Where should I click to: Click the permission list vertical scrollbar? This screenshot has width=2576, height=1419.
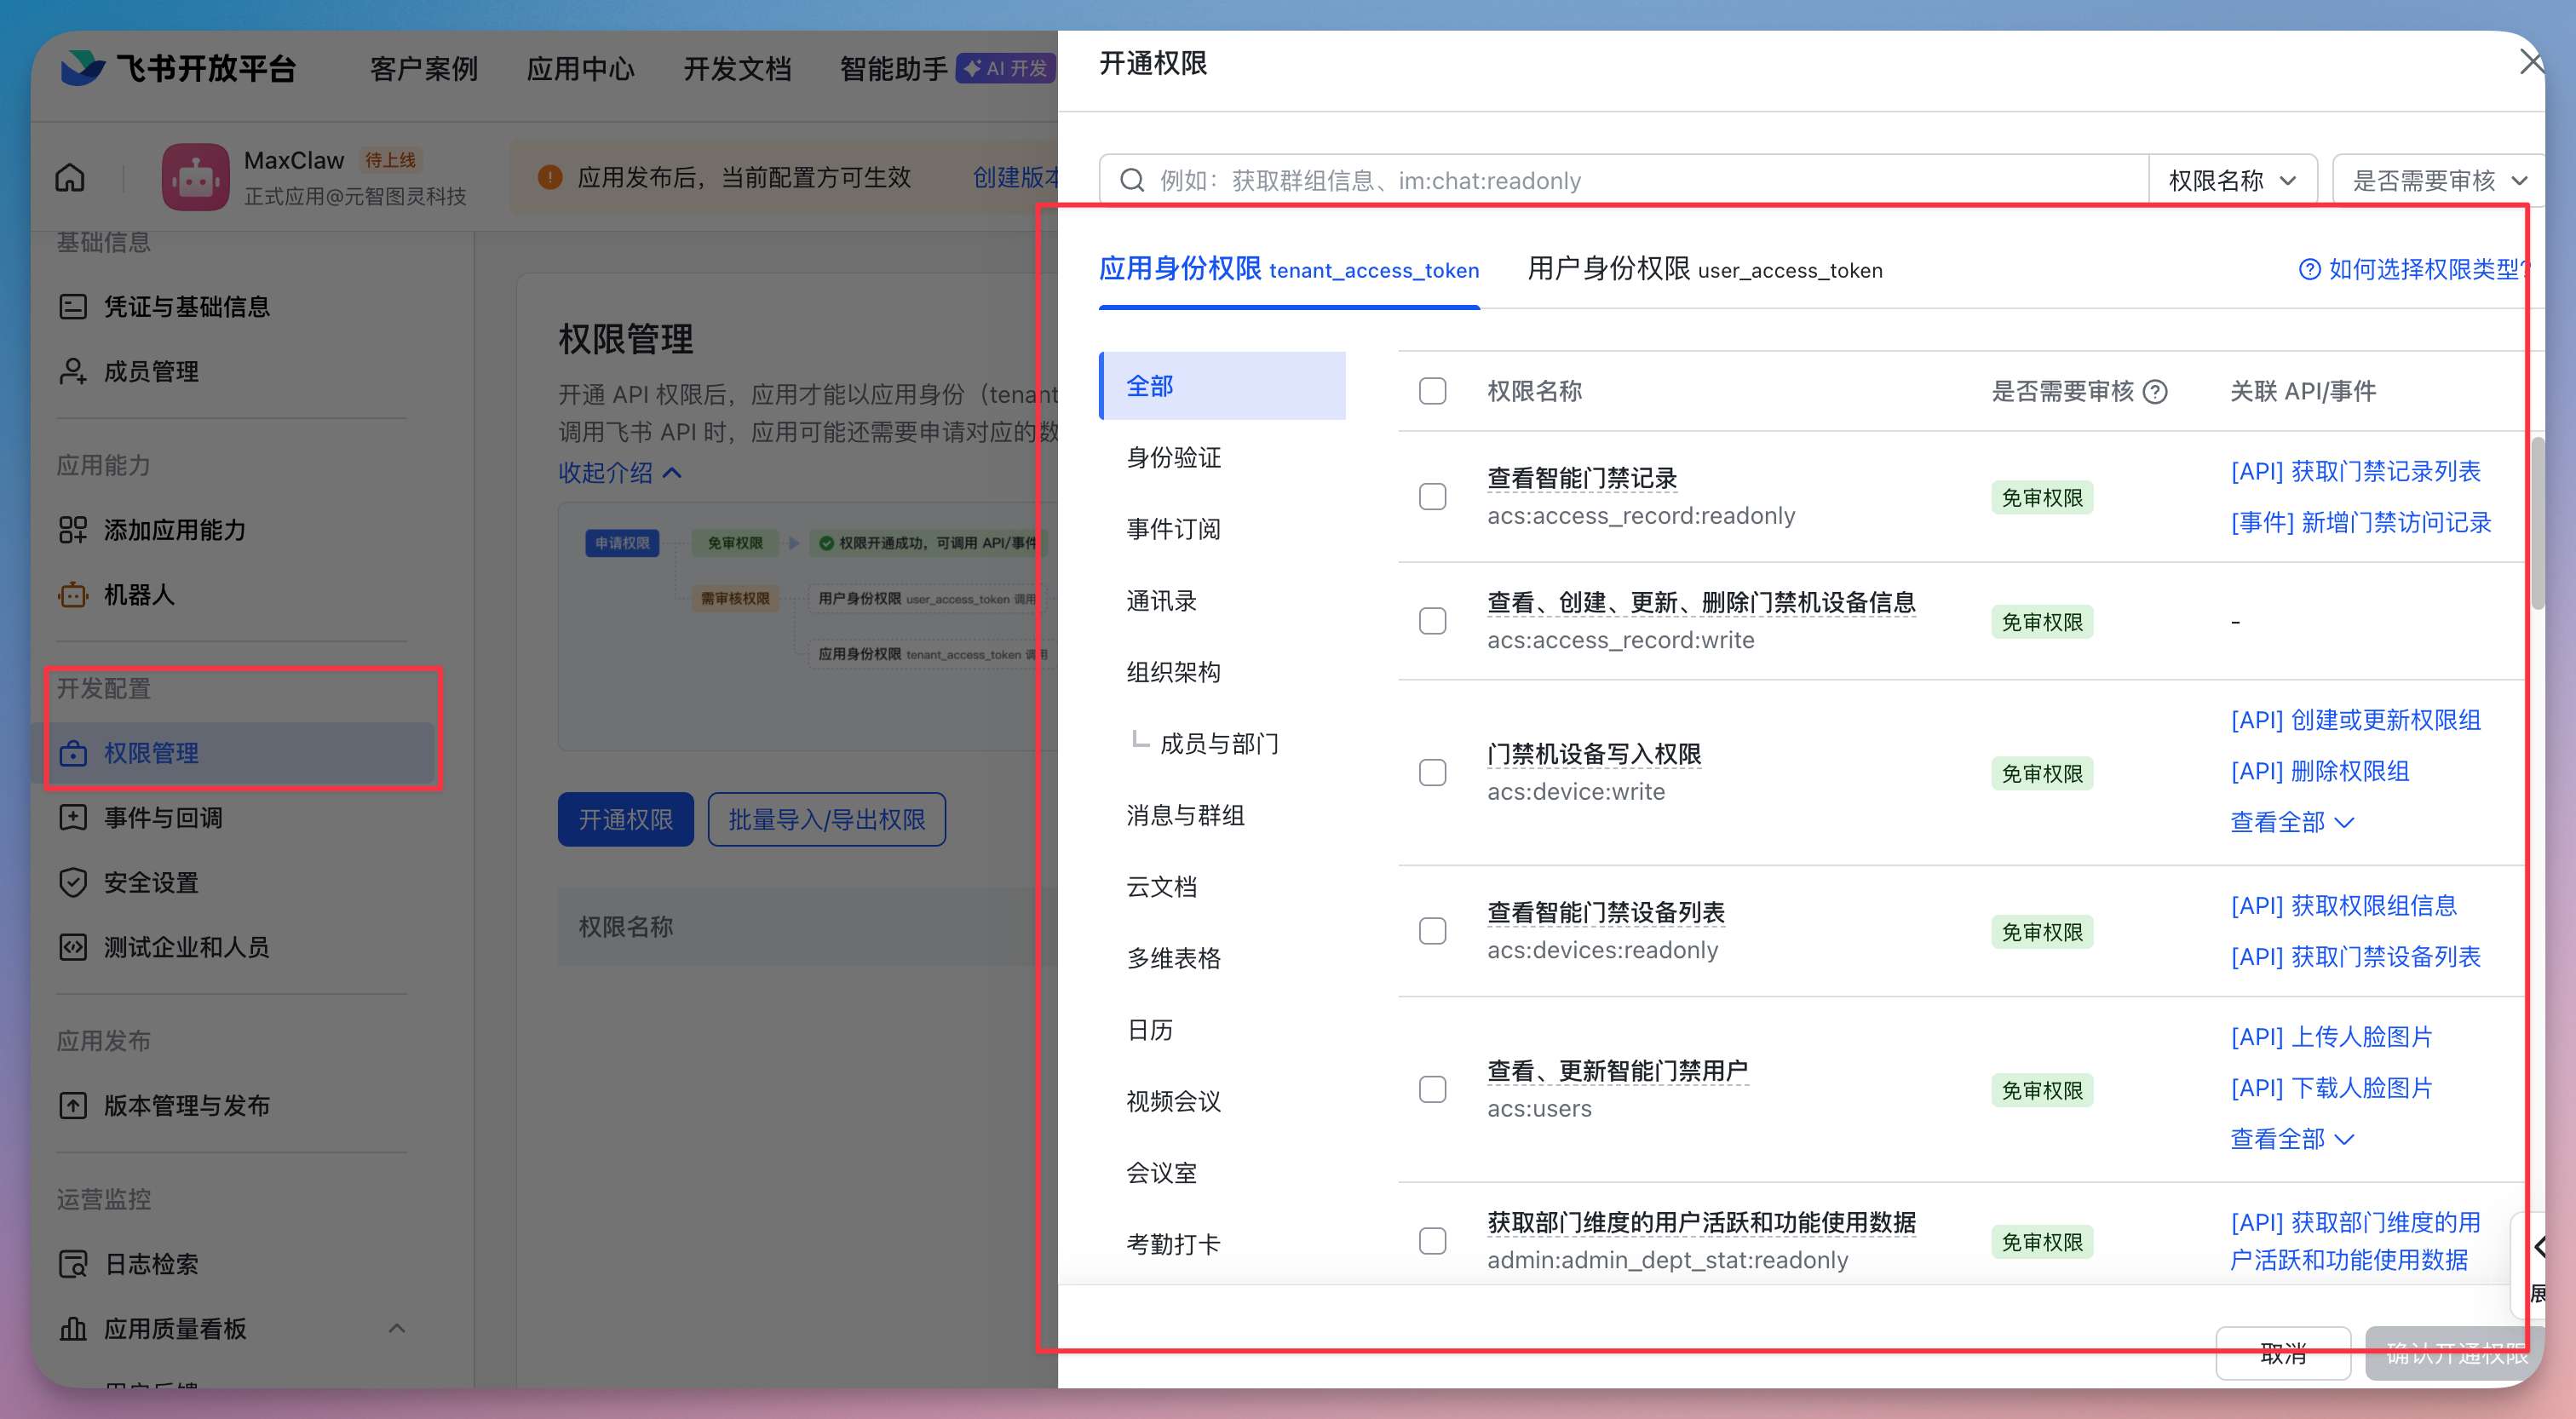2538,522
